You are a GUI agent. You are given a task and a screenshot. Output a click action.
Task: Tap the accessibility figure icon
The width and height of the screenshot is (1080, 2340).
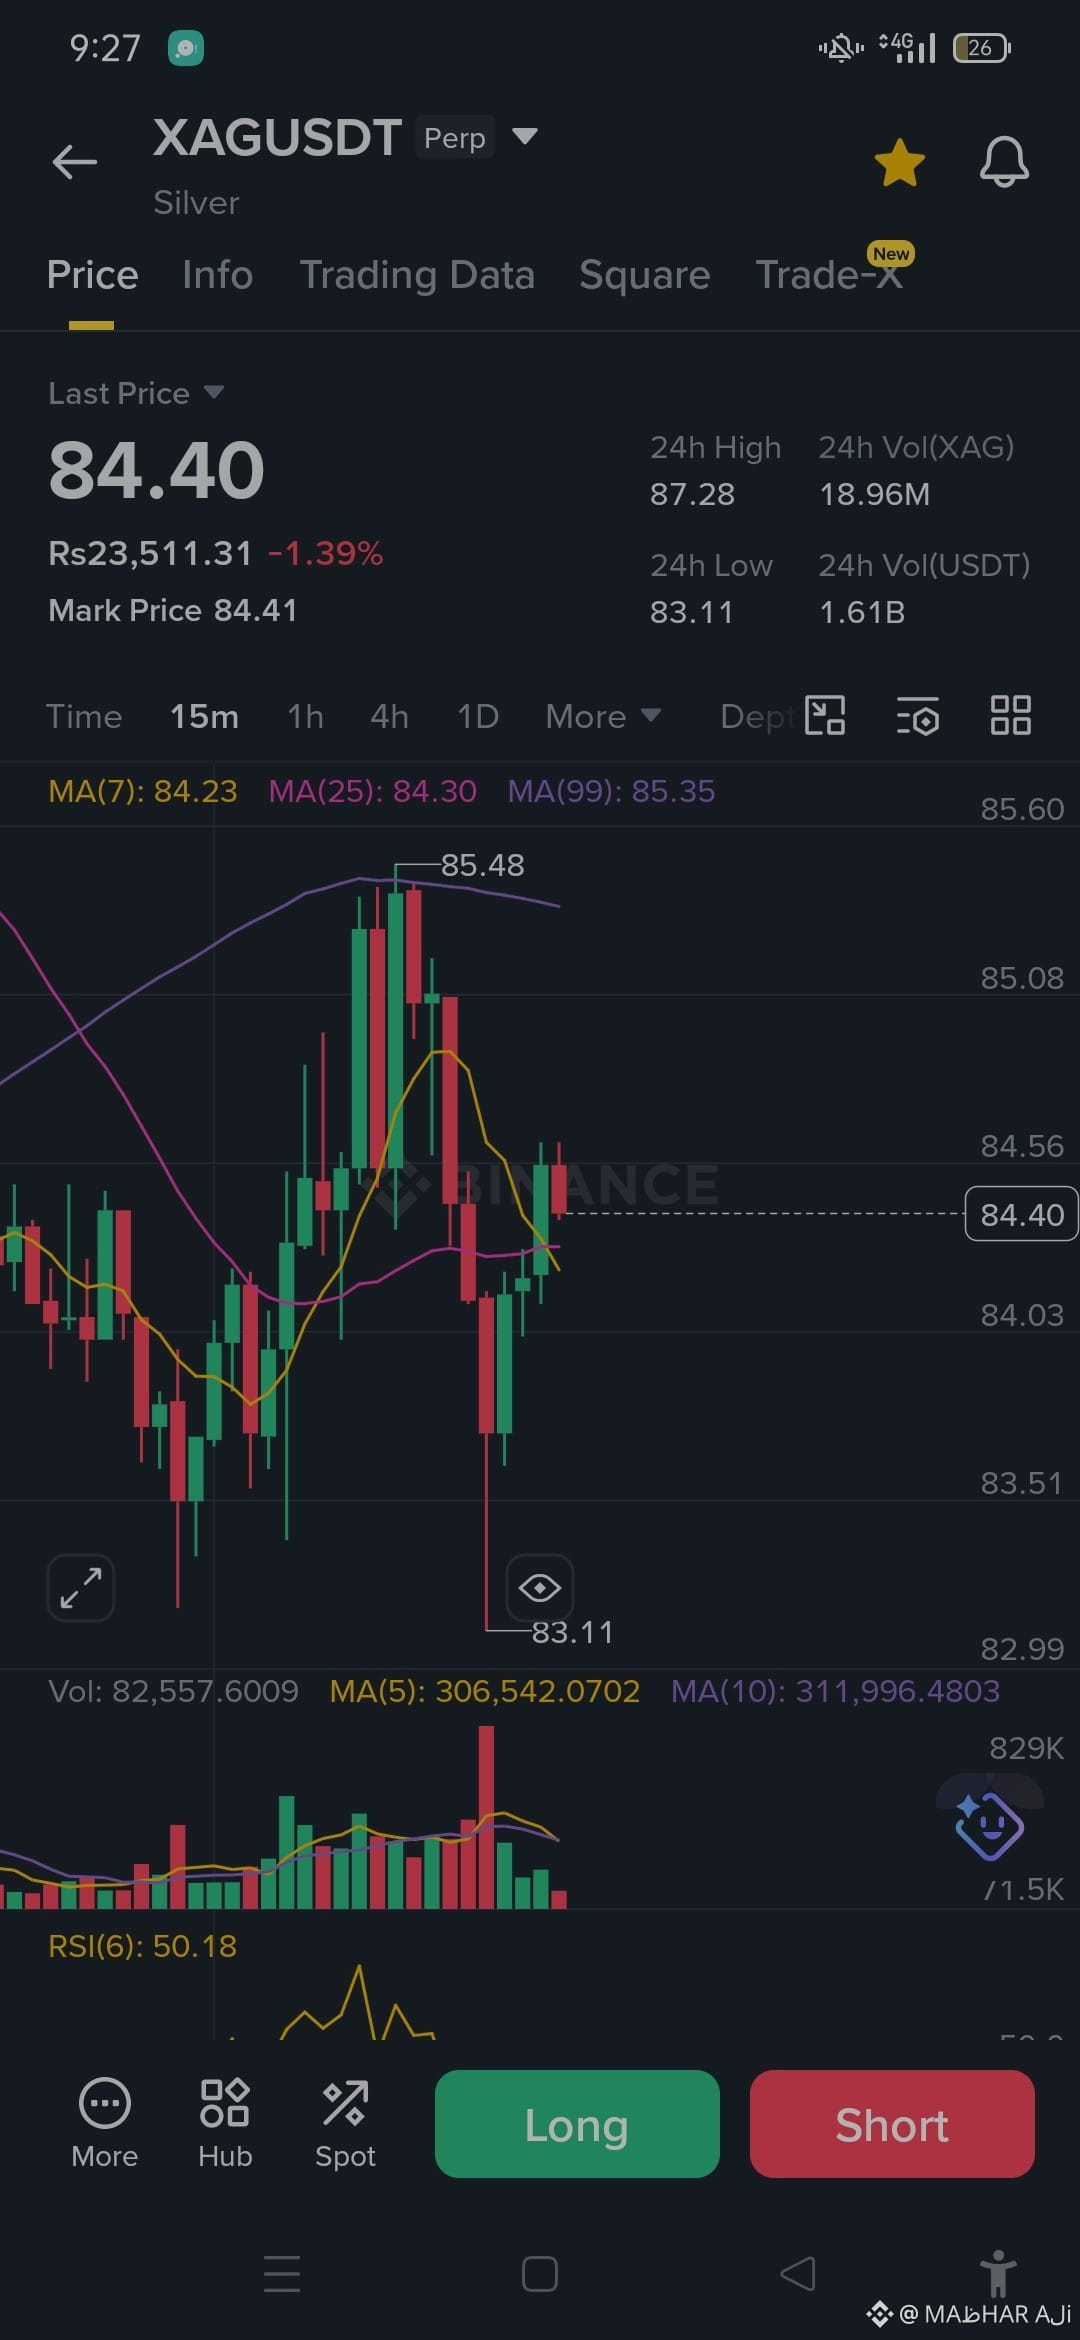point(998,2275)
